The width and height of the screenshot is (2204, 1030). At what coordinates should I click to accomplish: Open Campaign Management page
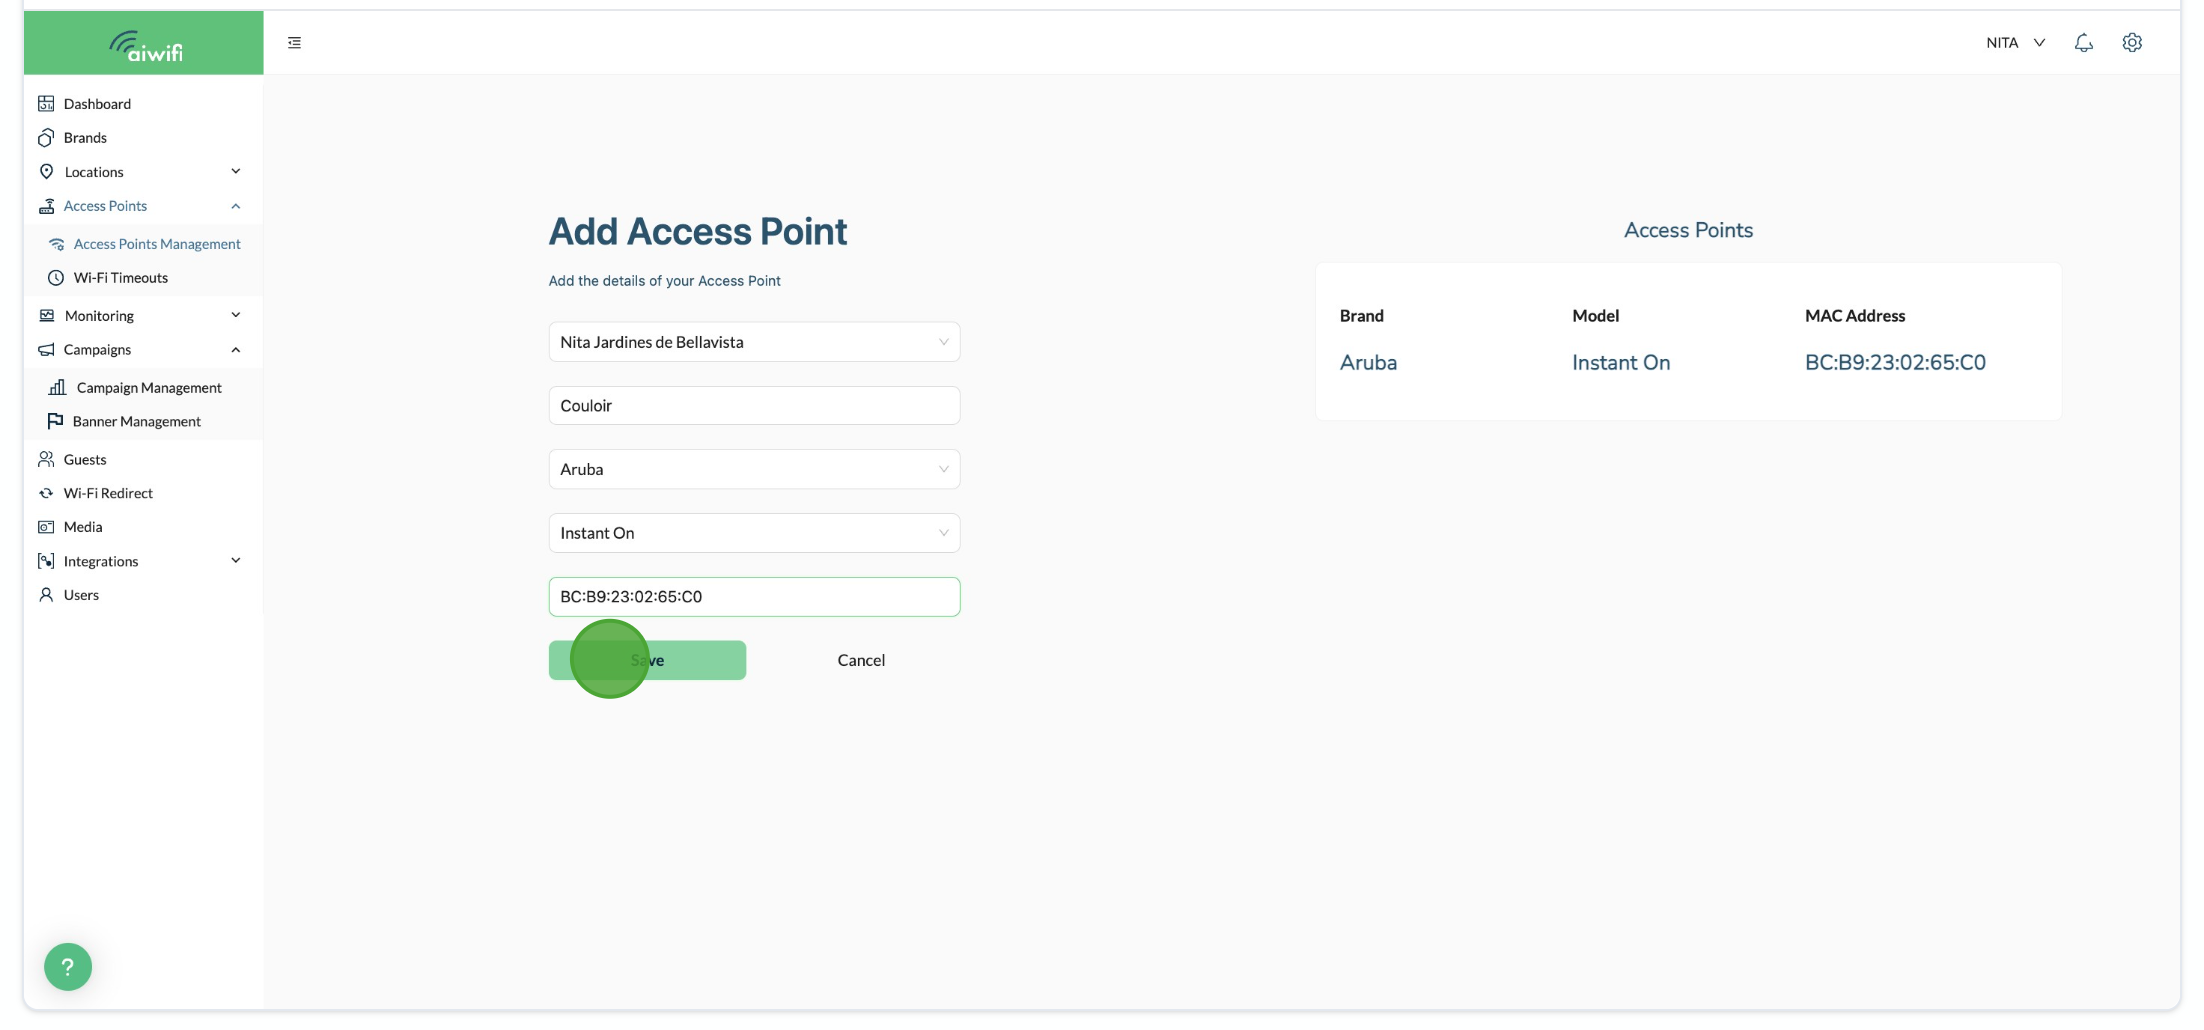click(148, 388)
